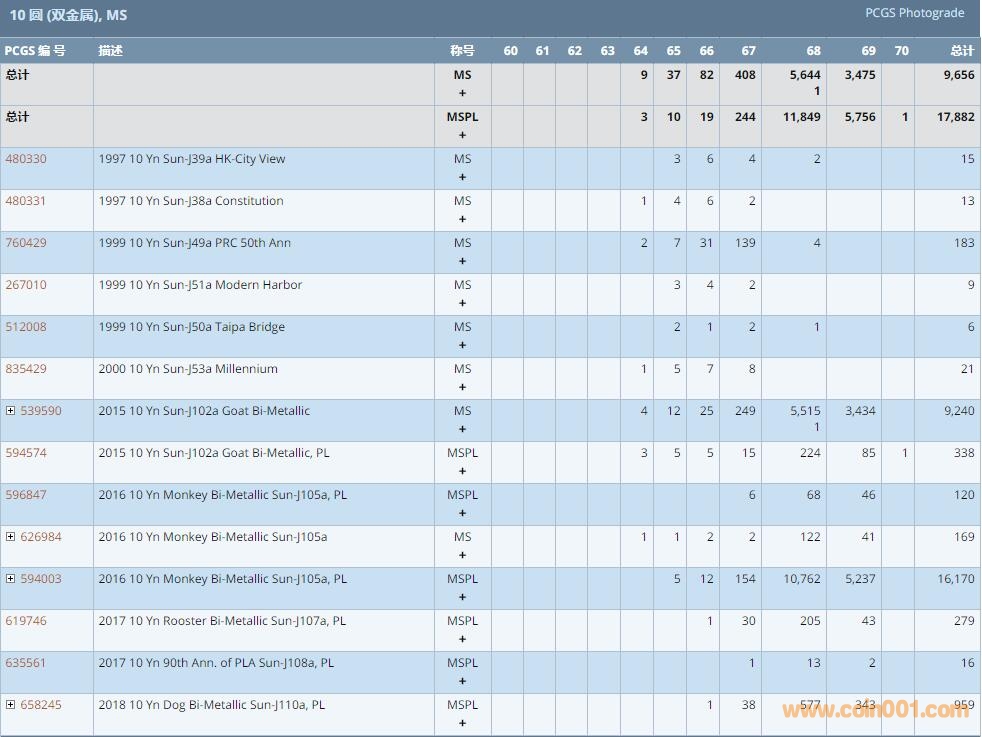Select coin number 596847
The height and width of the screenshot is (737, 982).
pos(26,495)
